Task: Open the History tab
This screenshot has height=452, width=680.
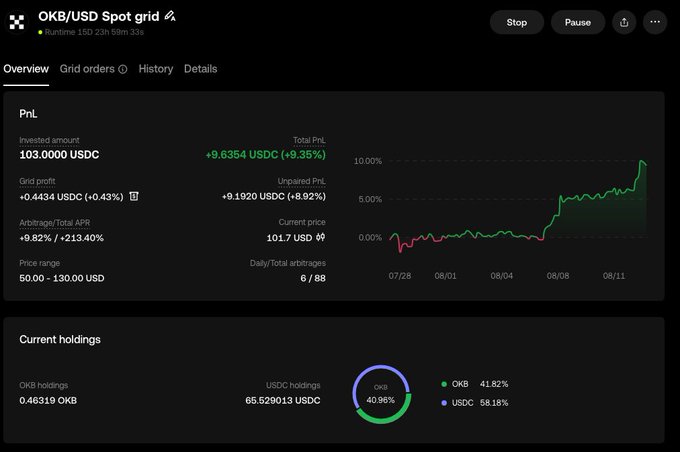Action: point(156,69)
